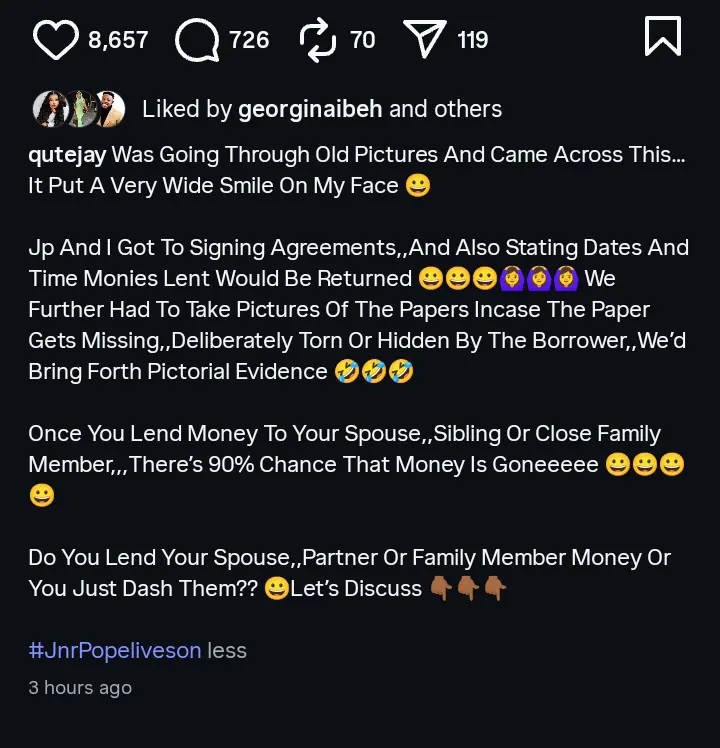
Task: Click the first liker avatar thumbnail
Action: (x=50, y=108)
